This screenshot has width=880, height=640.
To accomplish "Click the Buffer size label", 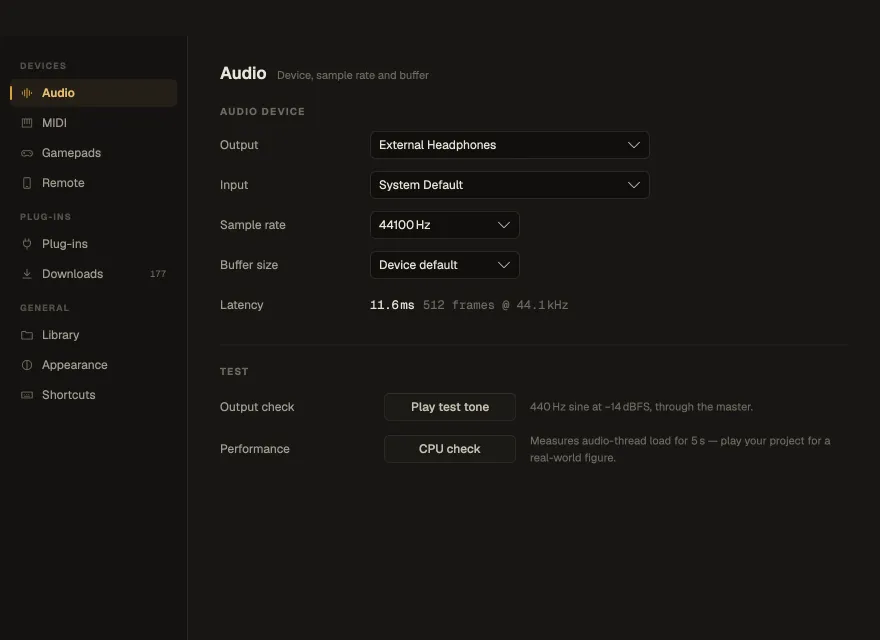I will [x=249, y=265].
